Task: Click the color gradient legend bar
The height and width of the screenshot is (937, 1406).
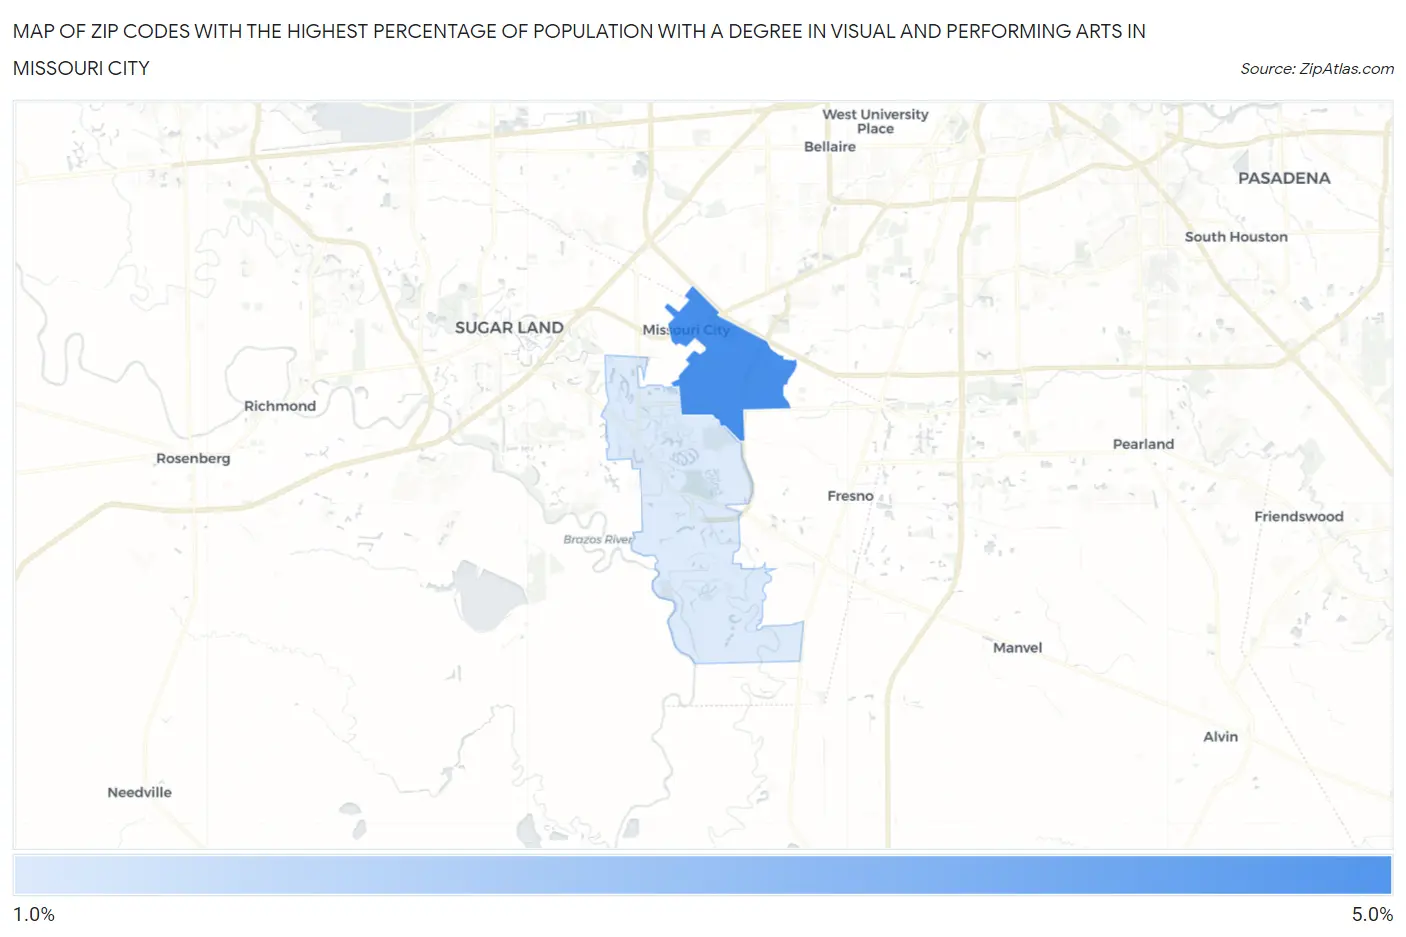Action: click(702, 875)
